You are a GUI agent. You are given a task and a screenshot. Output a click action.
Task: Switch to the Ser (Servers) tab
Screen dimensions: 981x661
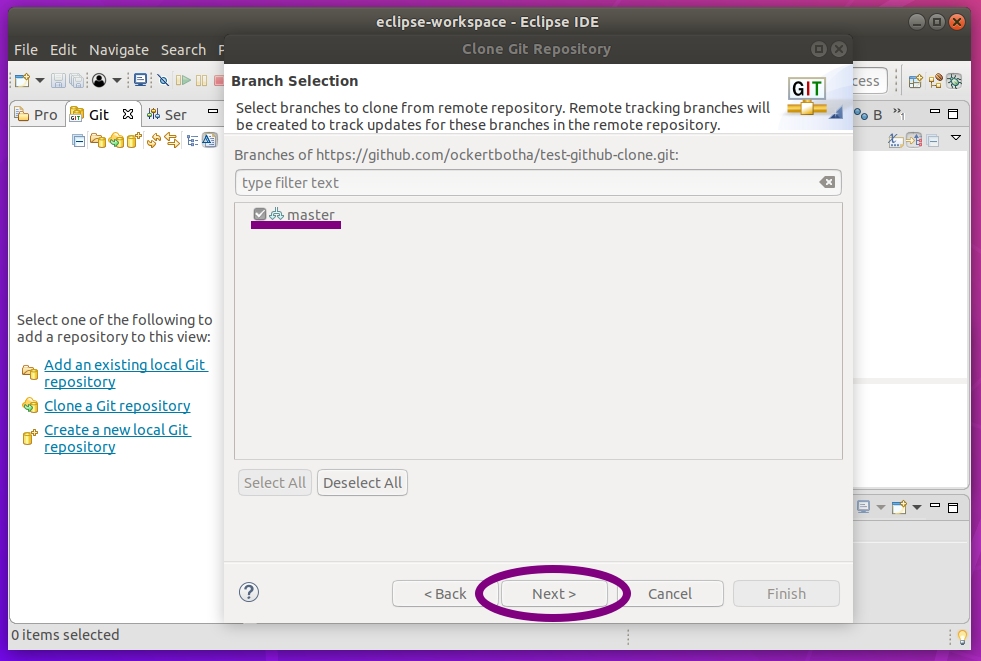(x=166, y=114)
